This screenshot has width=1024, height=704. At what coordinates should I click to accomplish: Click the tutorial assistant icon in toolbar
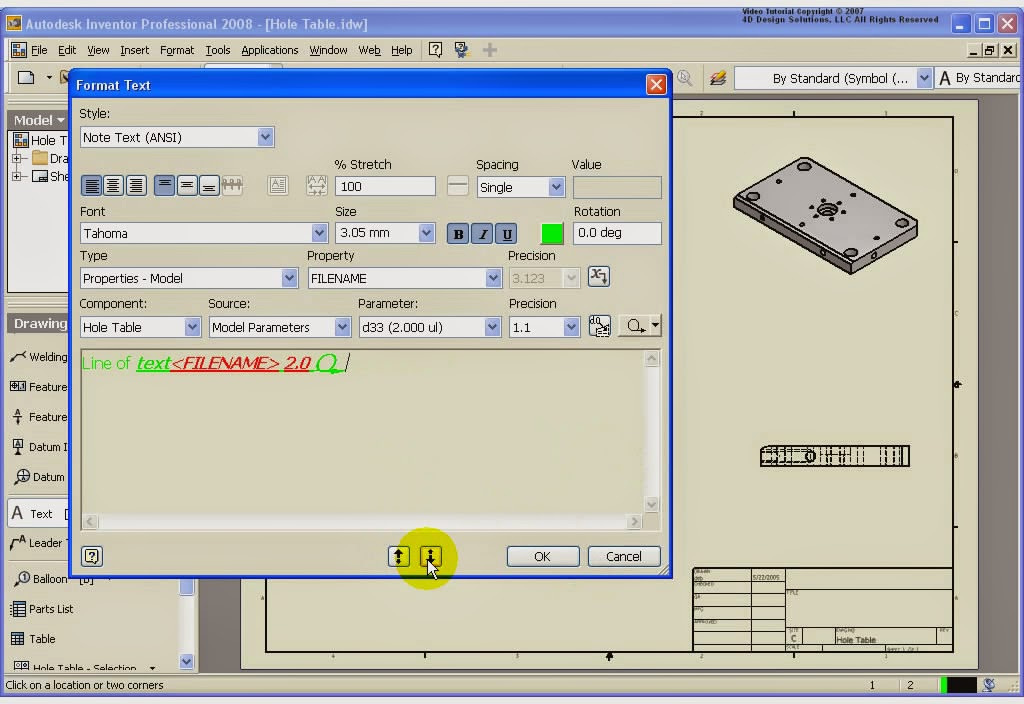coord(462,50)
